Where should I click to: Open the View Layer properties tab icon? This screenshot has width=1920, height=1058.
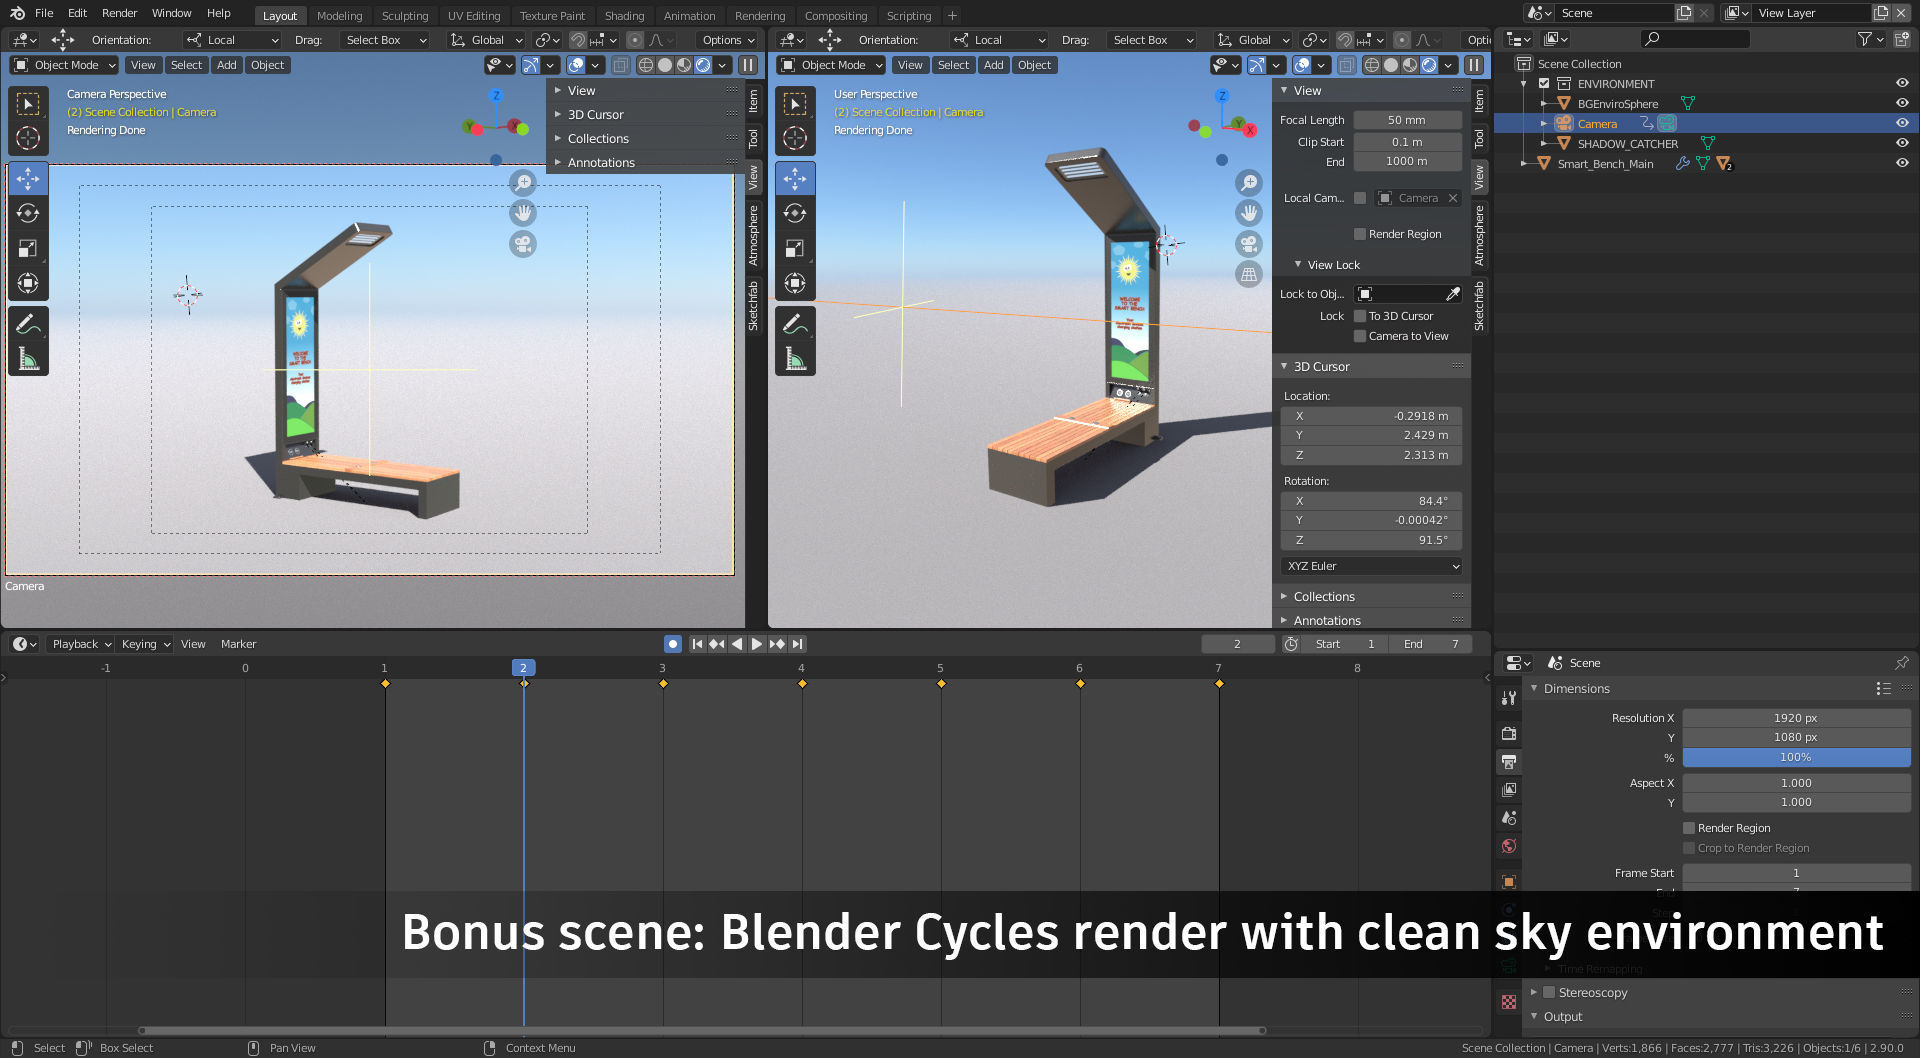[x=1509, y=790]
